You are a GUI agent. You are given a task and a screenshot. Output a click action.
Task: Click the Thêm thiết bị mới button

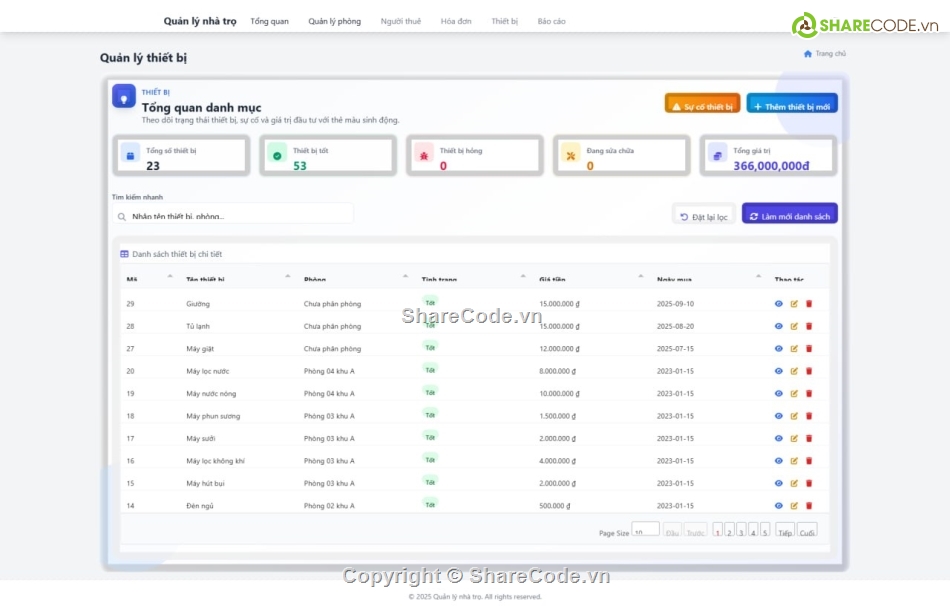click(x=791, y=102)
